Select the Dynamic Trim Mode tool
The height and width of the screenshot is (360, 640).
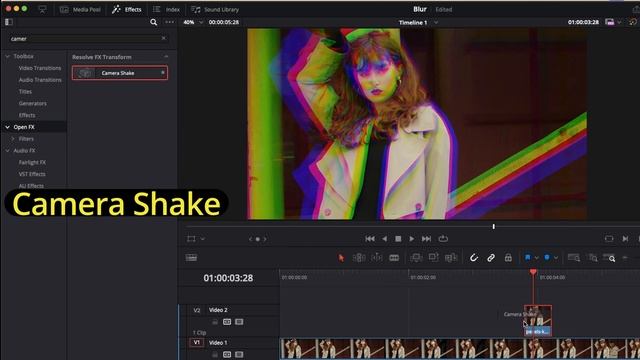pos(376,258)
